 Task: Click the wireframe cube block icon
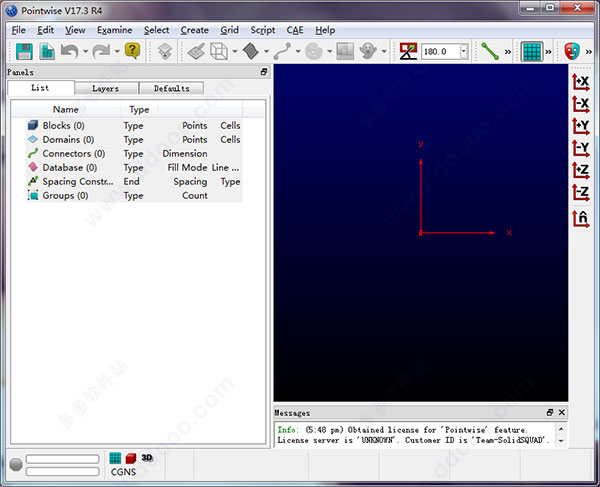tap(219, 51)
